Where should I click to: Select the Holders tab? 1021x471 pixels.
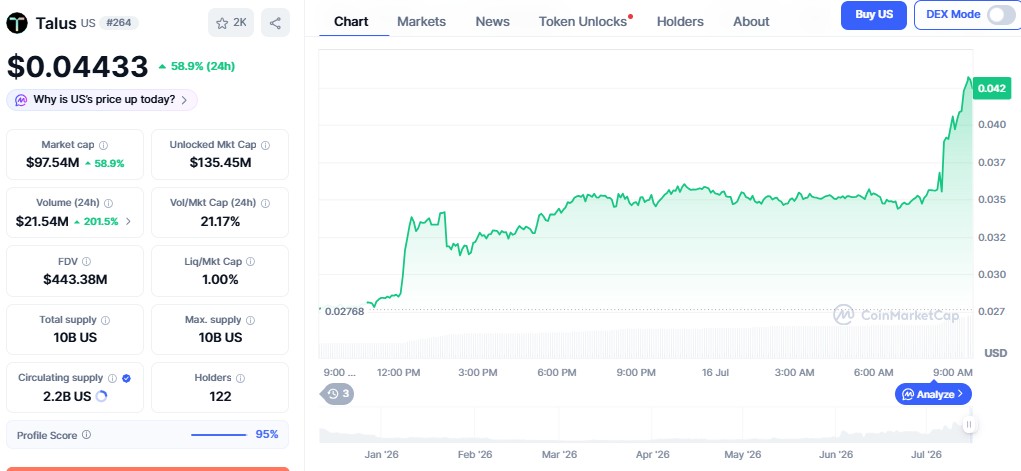point(680,21)
